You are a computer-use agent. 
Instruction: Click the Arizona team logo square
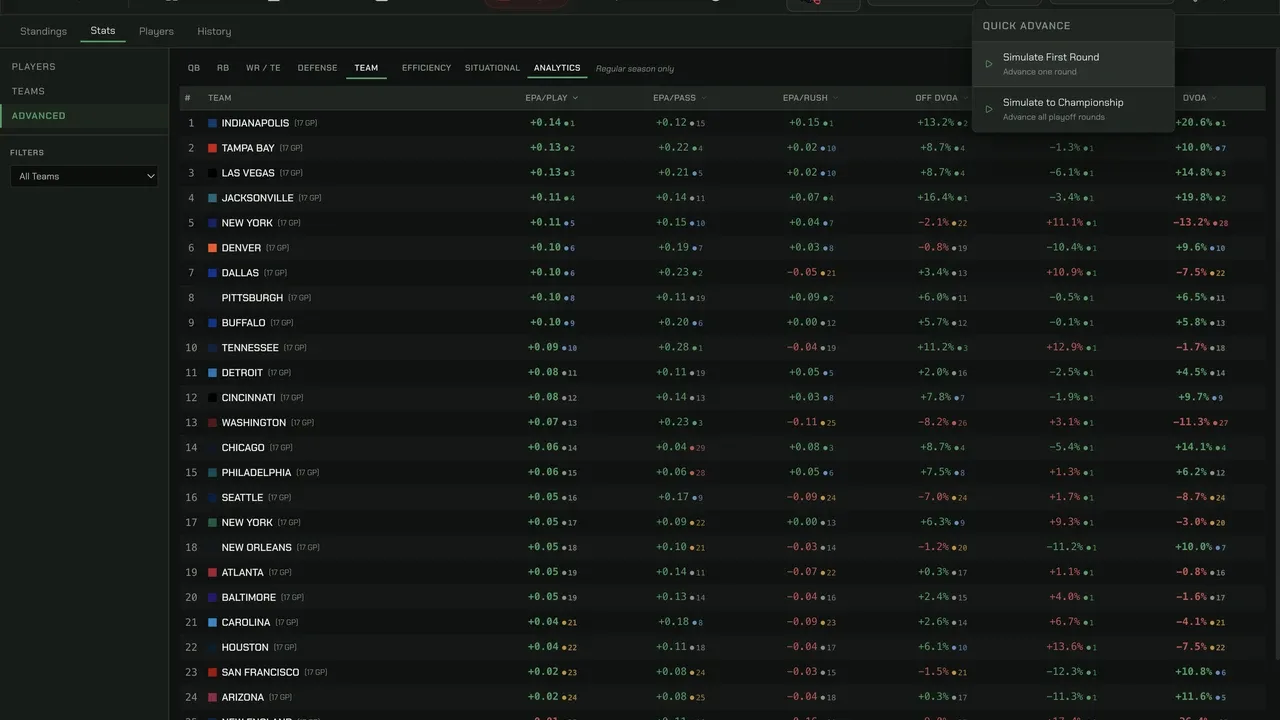[x=212, y=698]
